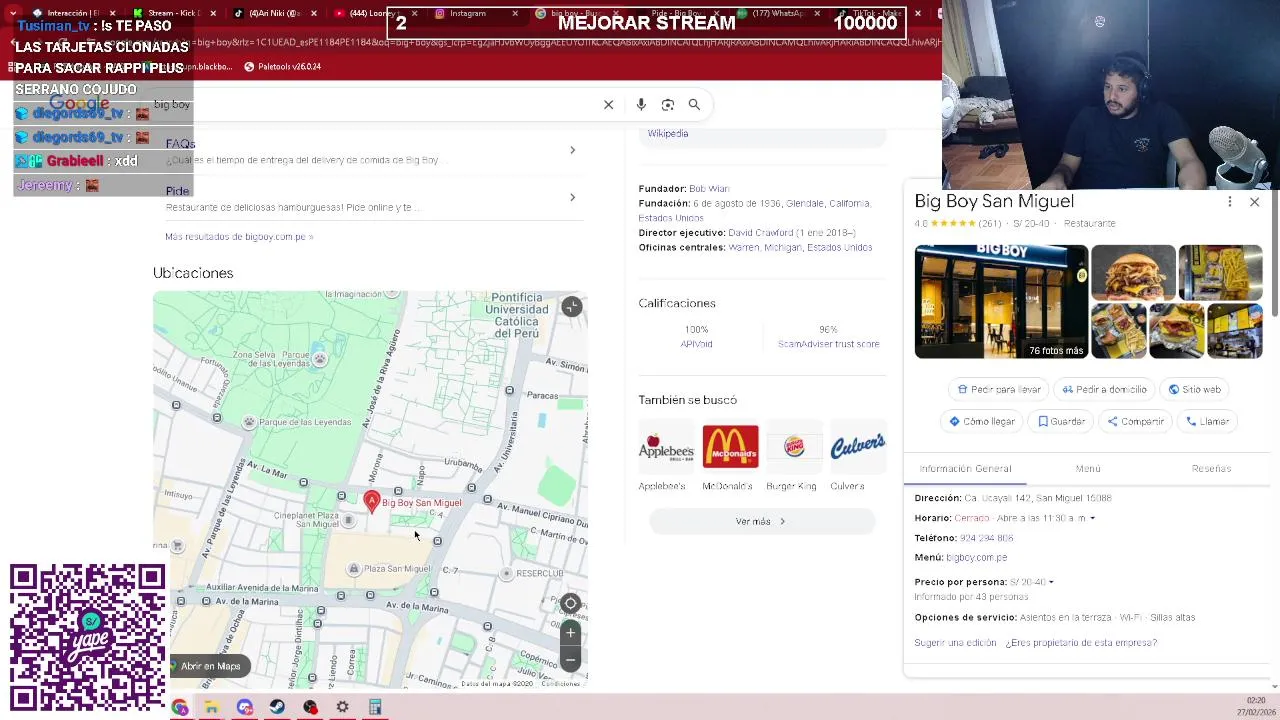Screen dimensions: 1280x720
Task: Expand the price per person dropdown
Action: coord(1051,582)
